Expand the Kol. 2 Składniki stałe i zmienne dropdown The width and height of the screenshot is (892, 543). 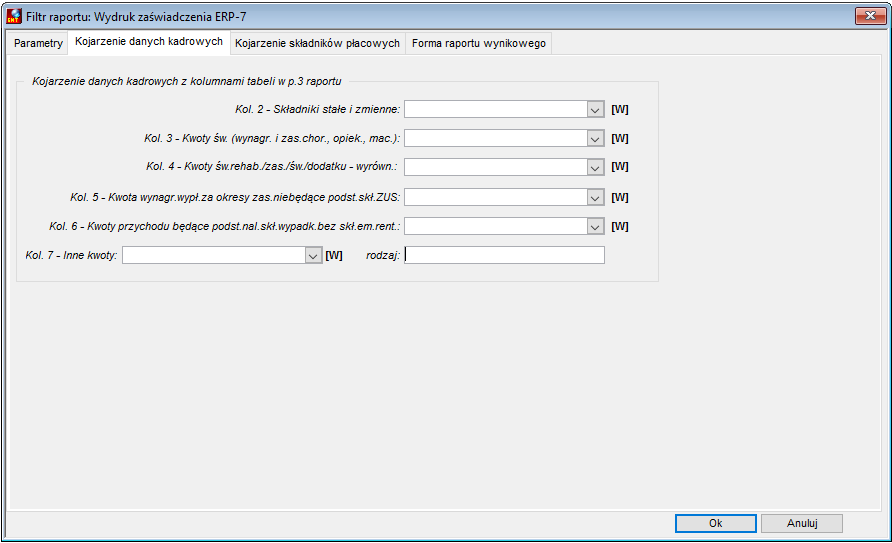point(595,109)
